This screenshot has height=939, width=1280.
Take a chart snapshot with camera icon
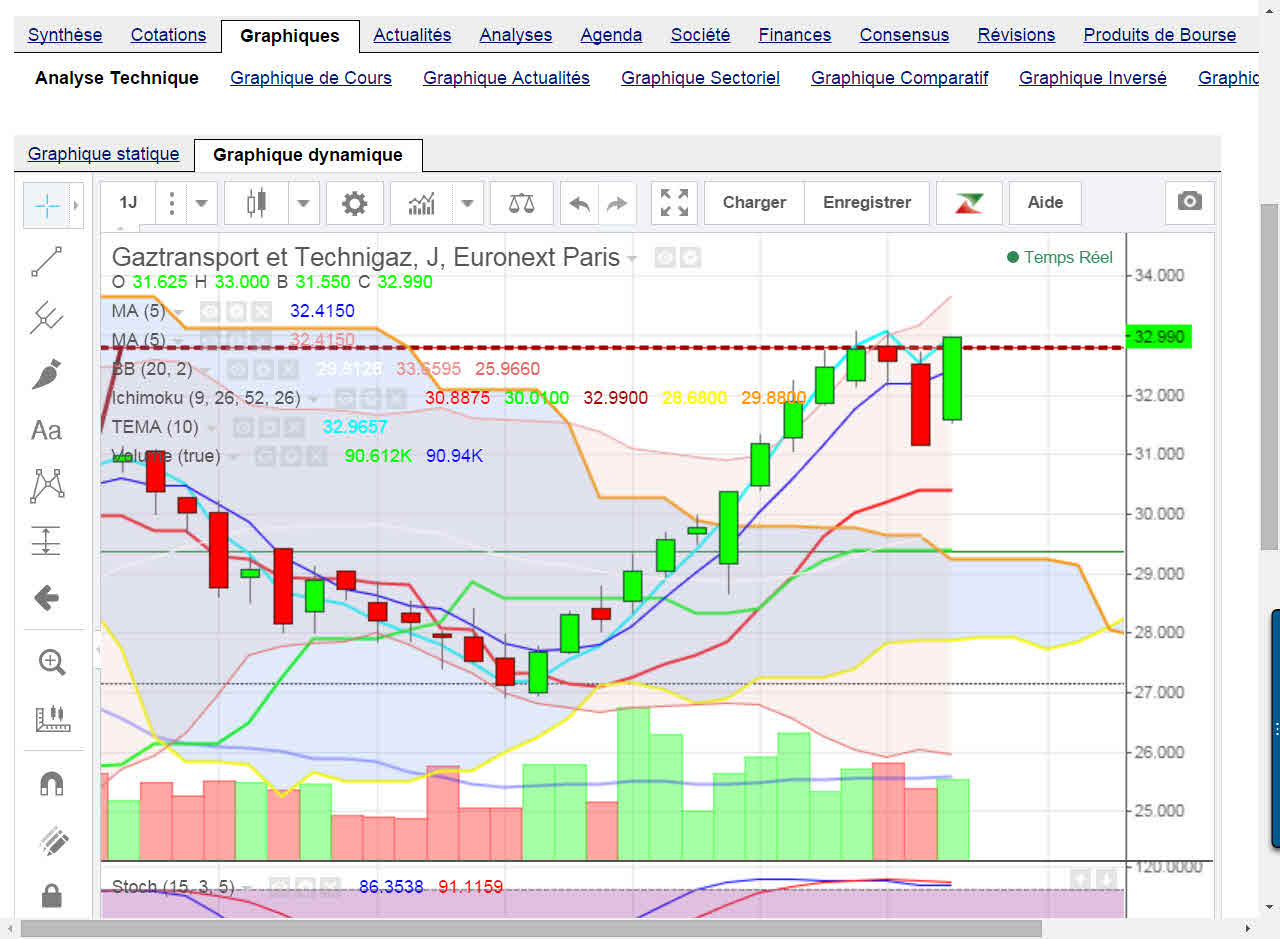click(1190, 202)
